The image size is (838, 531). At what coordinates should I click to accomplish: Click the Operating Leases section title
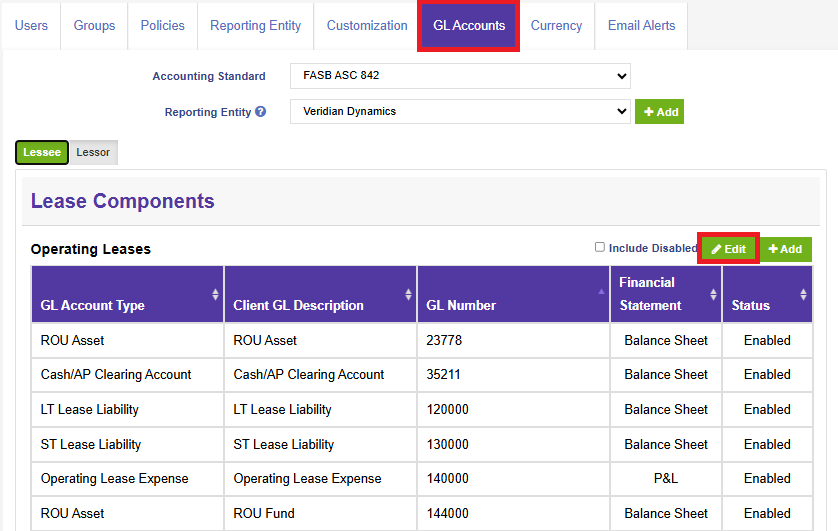pyautogui.click(x=91, y=249)
